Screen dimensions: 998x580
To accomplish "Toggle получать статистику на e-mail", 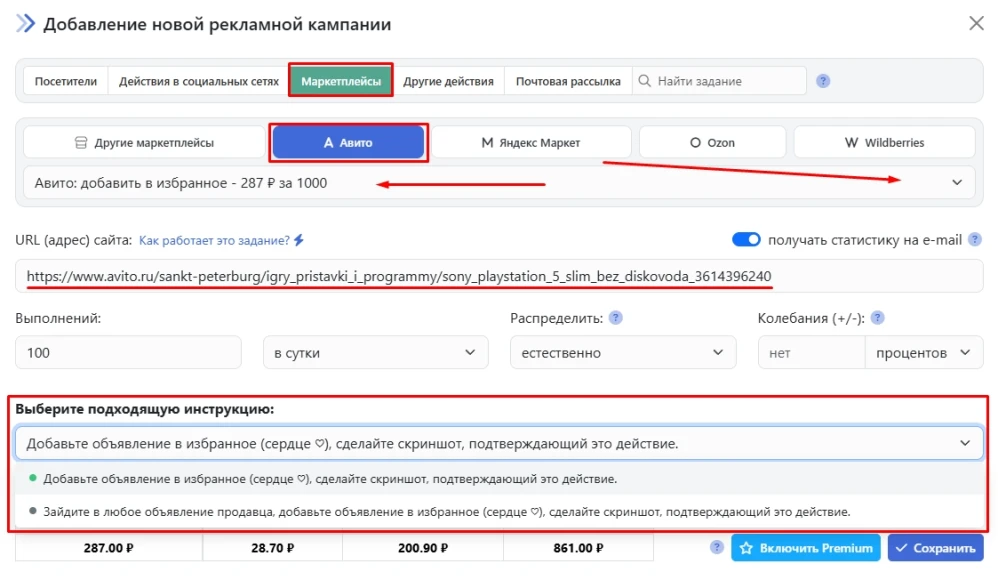I will pyautogui.click(x=747, y=239).
